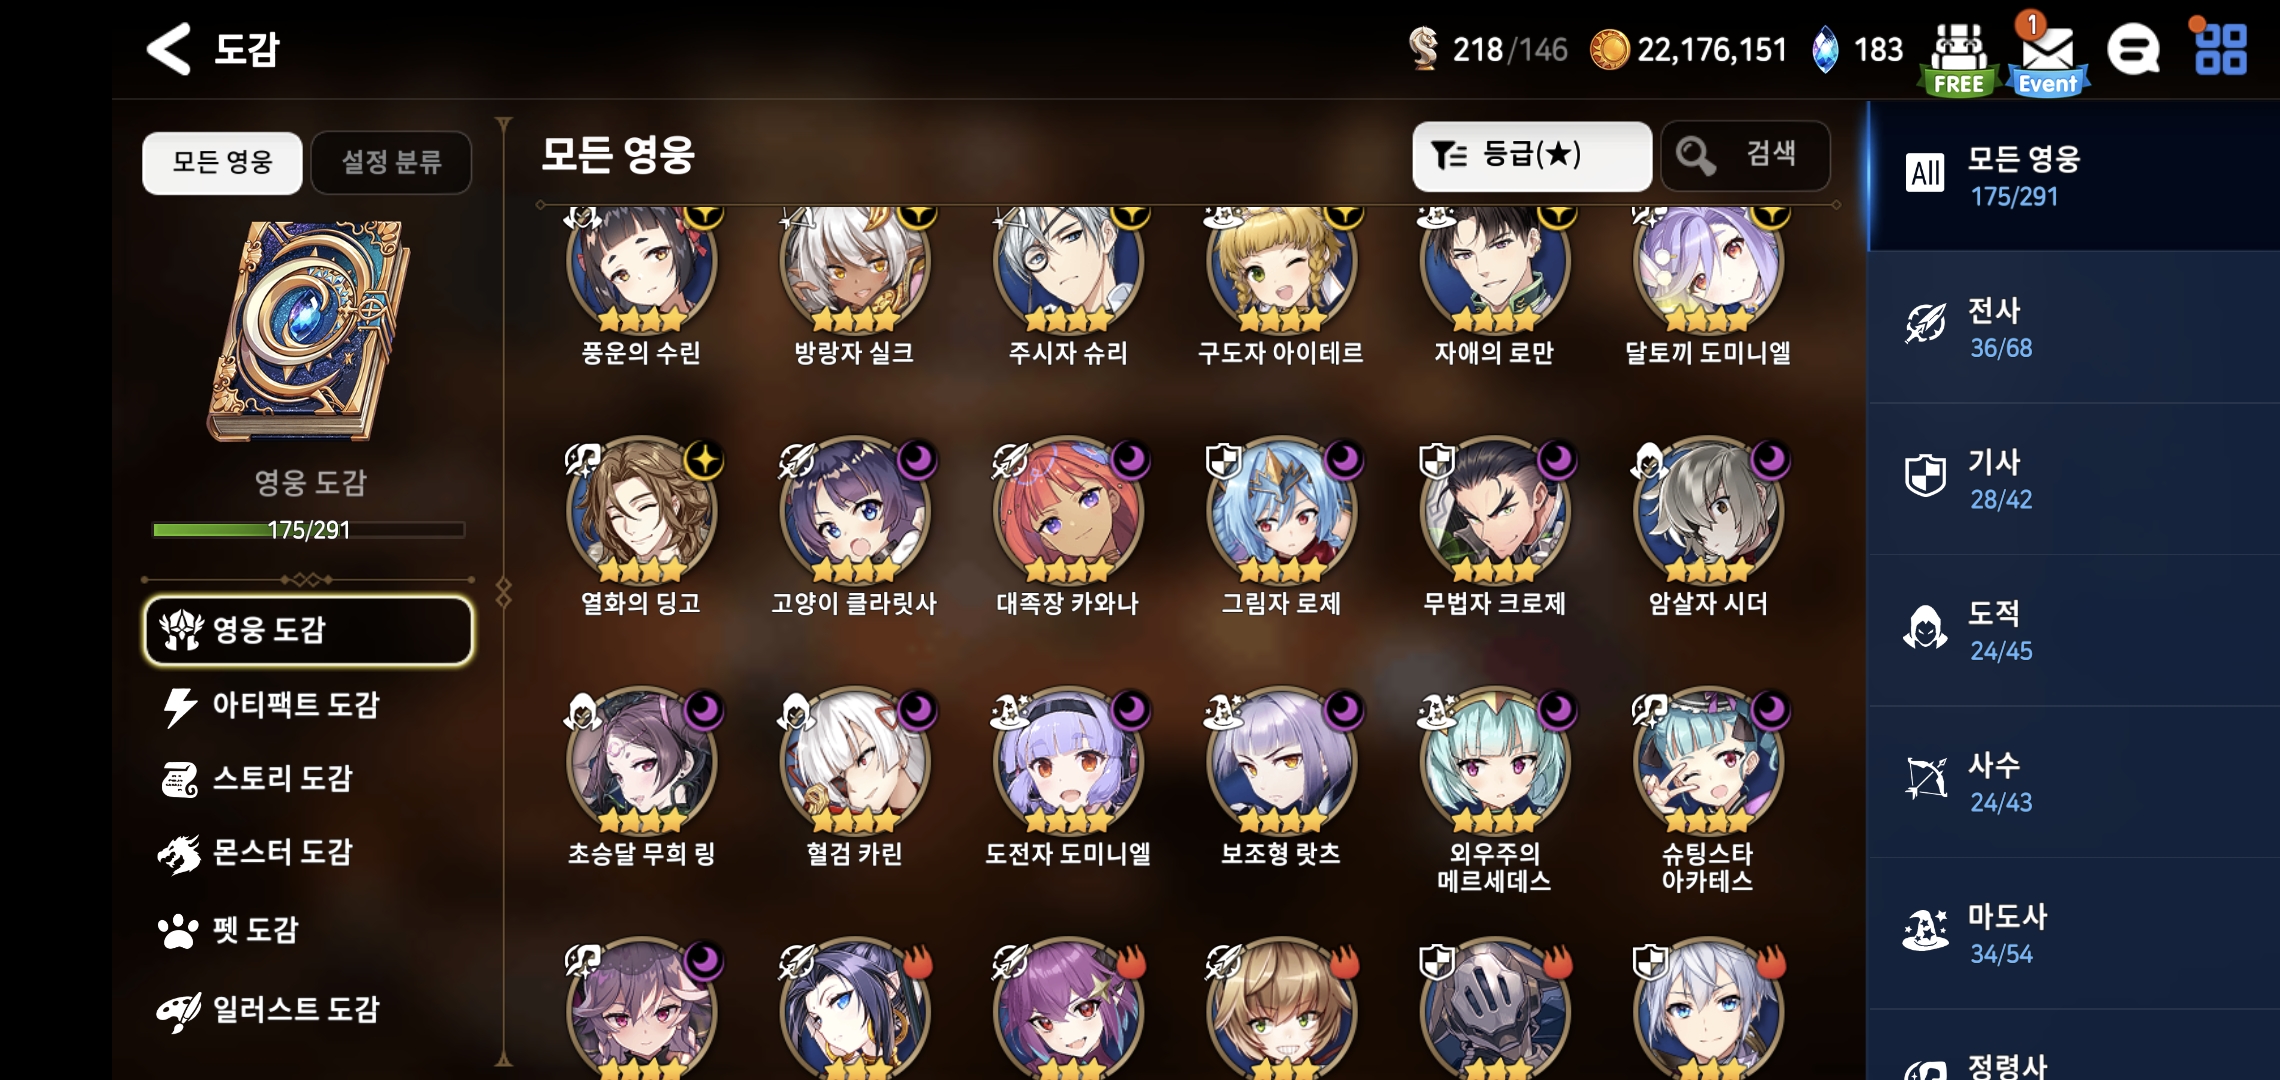Filter heroes by 기사 class
Screen dimensions: 2280x1080
point(2073,480)
